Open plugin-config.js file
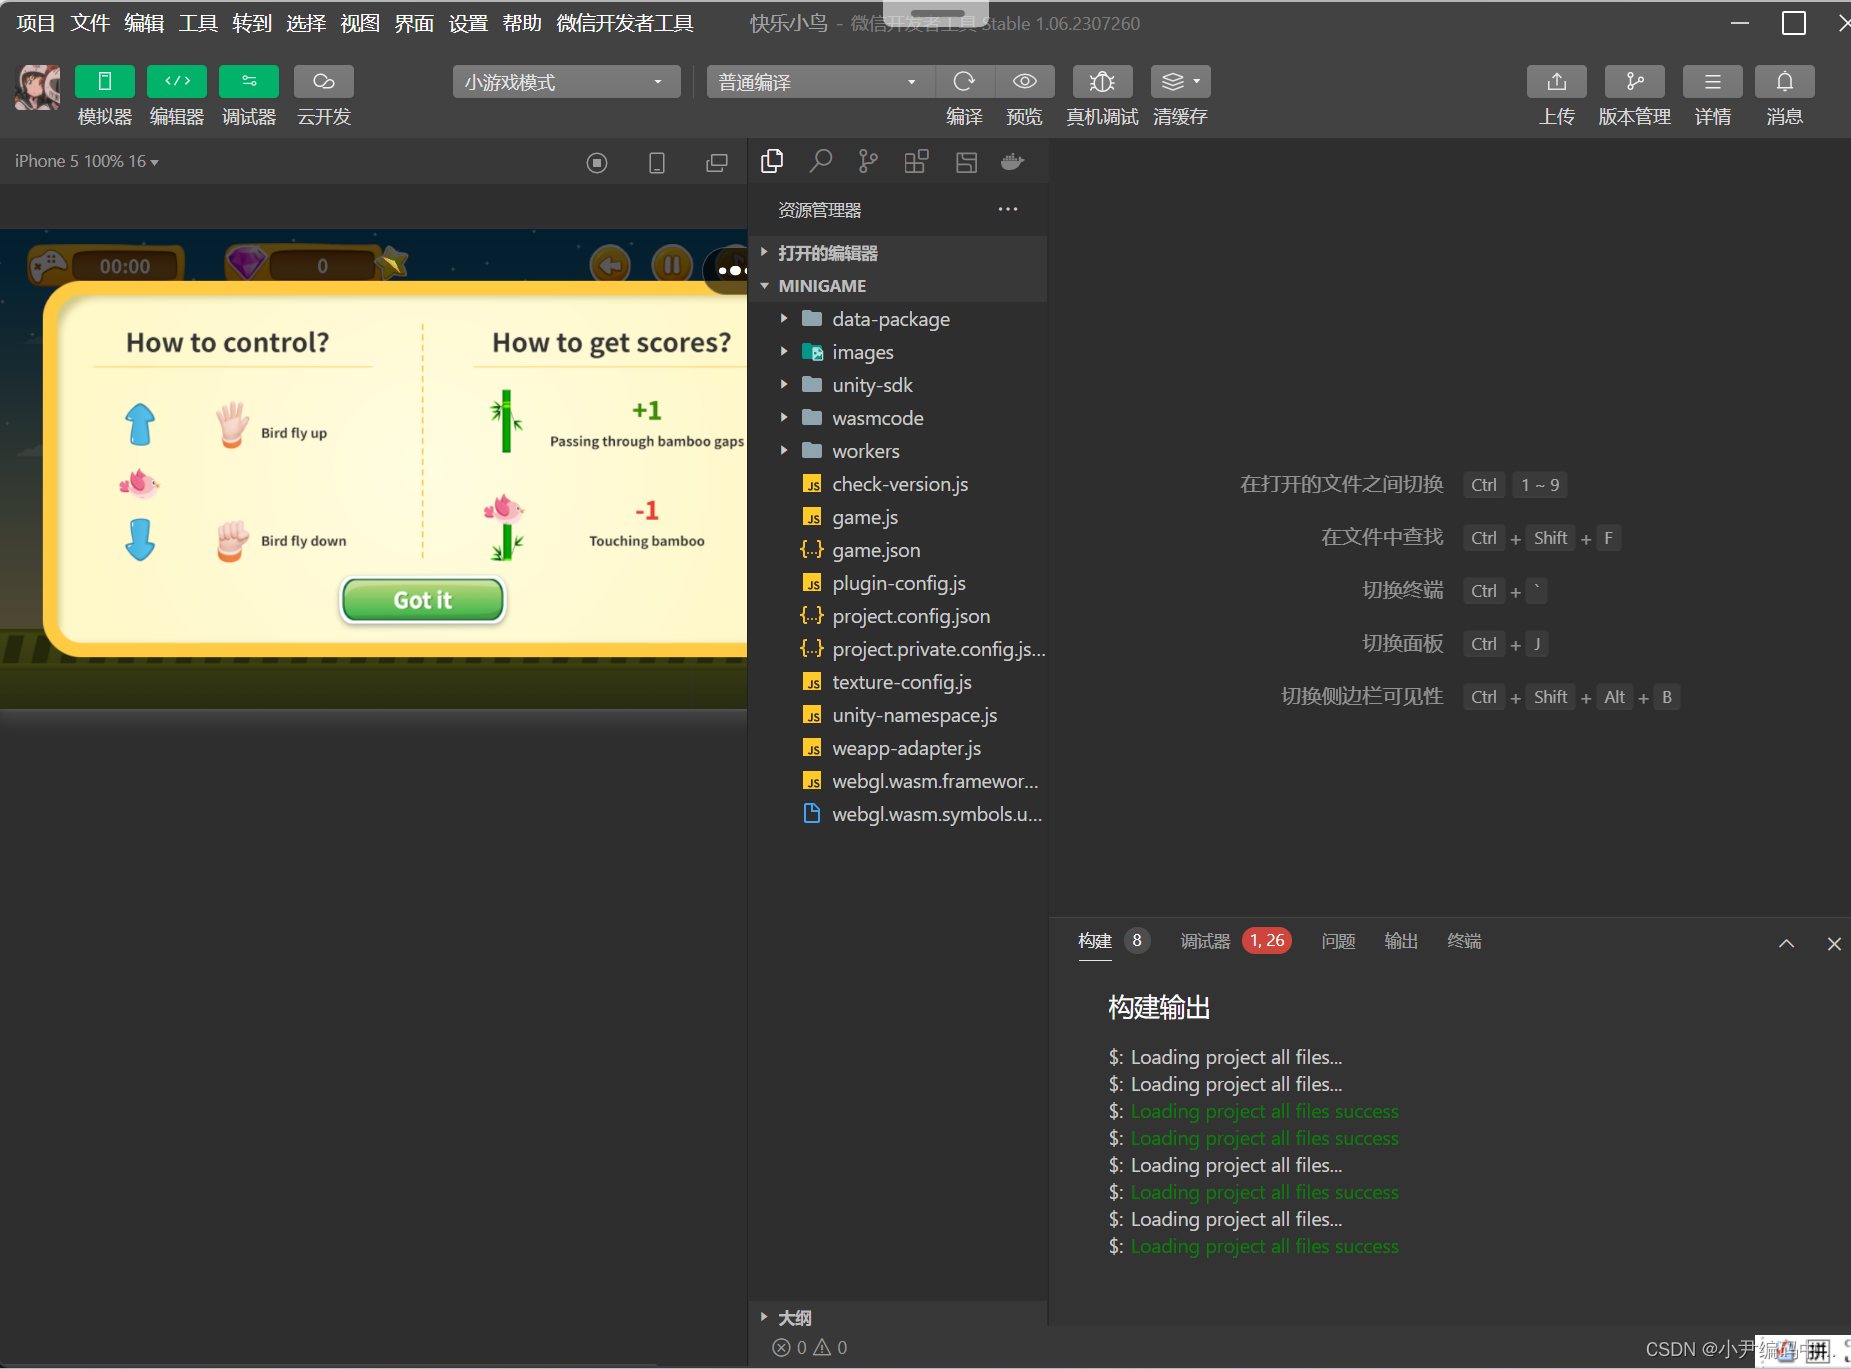This screenshot has height=1369, width=1851. (x=898, y=583)
